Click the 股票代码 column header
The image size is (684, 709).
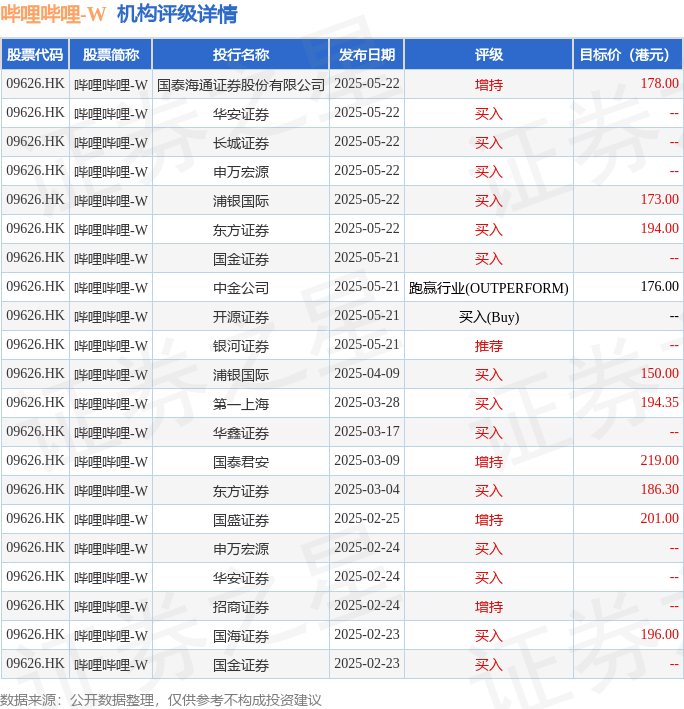click(35, 55)
